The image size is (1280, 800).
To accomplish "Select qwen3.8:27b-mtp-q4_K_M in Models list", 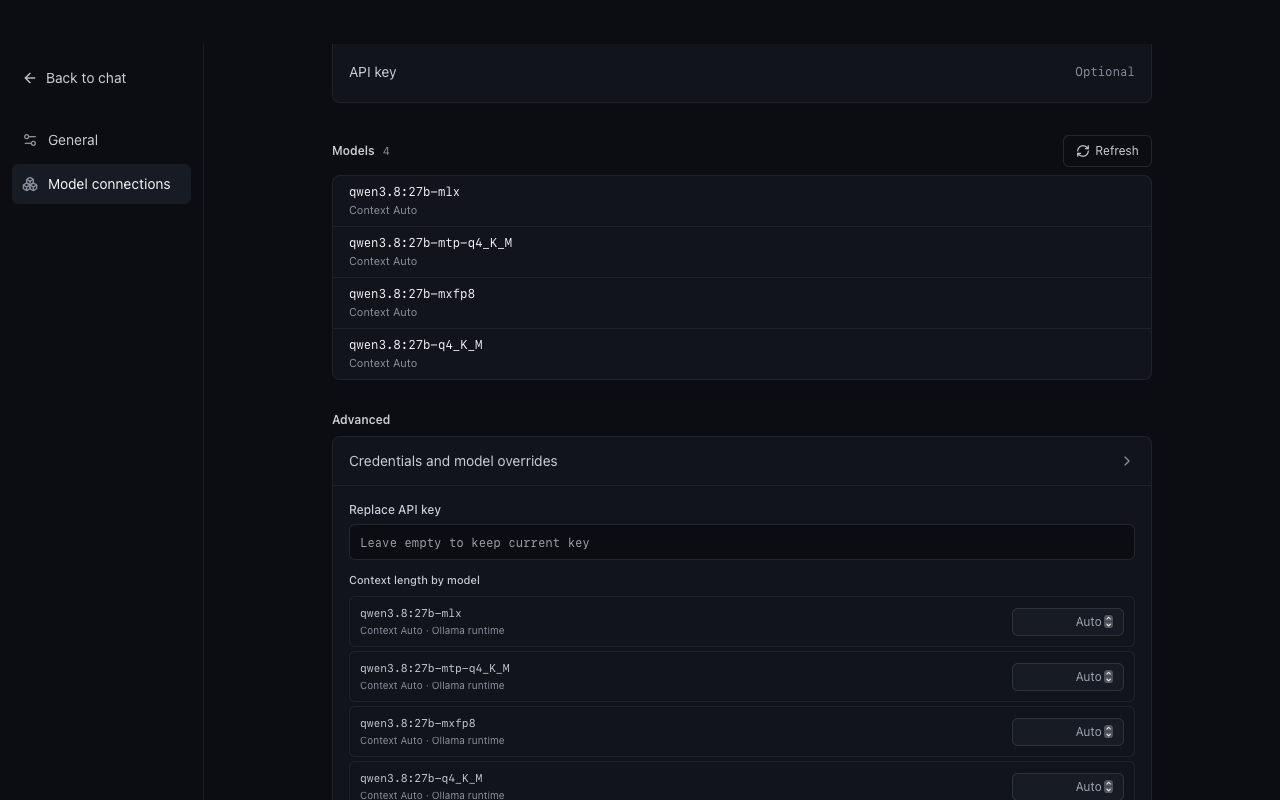I will point(742,252).
